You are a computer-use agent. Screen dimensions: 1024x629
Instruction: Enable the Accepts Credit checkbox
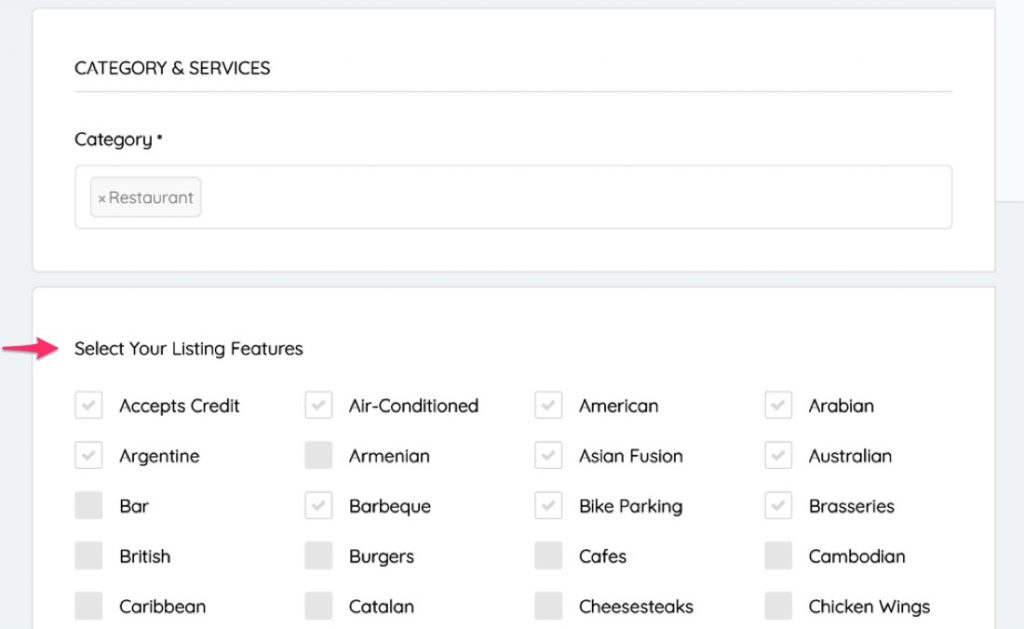coord(88,405)
